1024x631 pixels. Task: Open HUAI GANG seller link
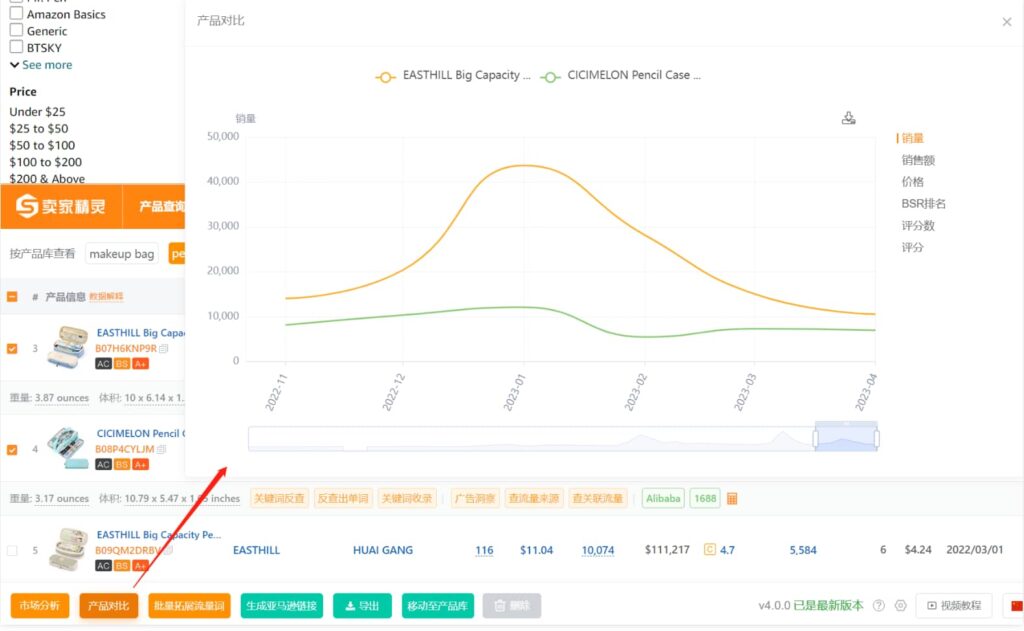383,550
